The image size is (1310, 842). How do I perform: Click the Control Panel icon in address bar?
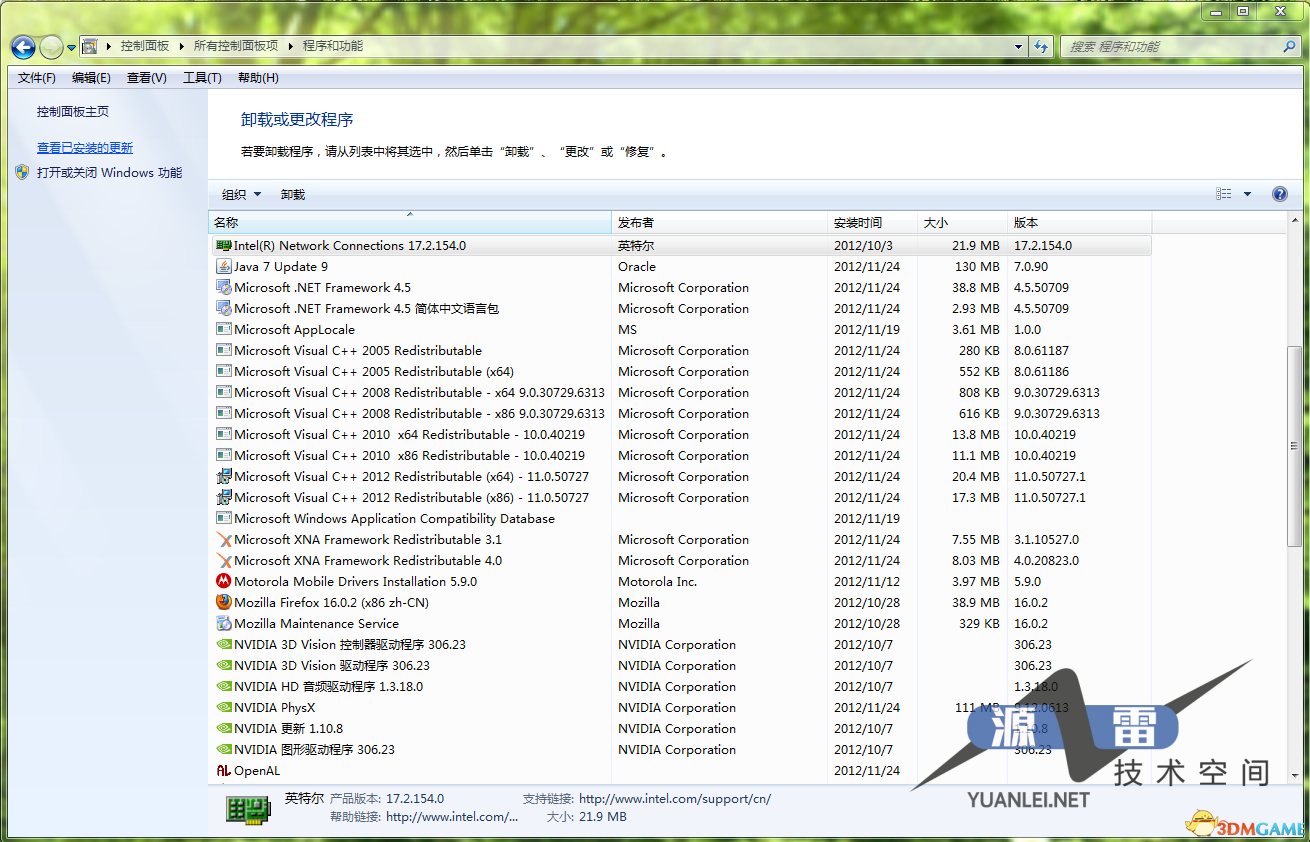pos(90,46)
